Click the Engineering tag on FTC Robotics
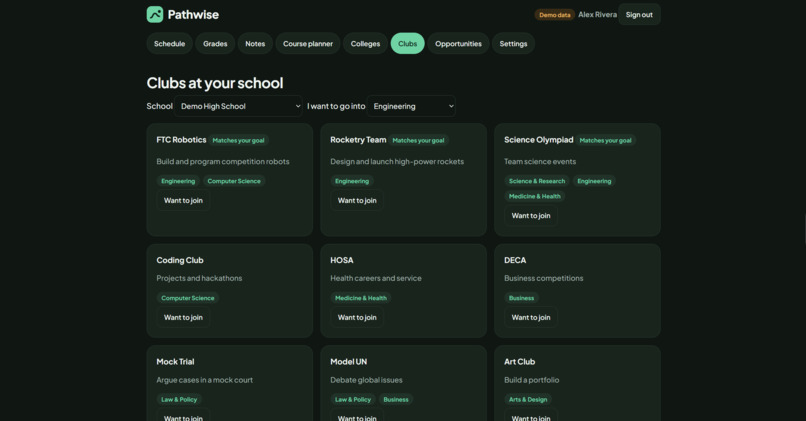The height and width of the screenshot is (421, 806). pyautogui.click(x=178, y=181)
